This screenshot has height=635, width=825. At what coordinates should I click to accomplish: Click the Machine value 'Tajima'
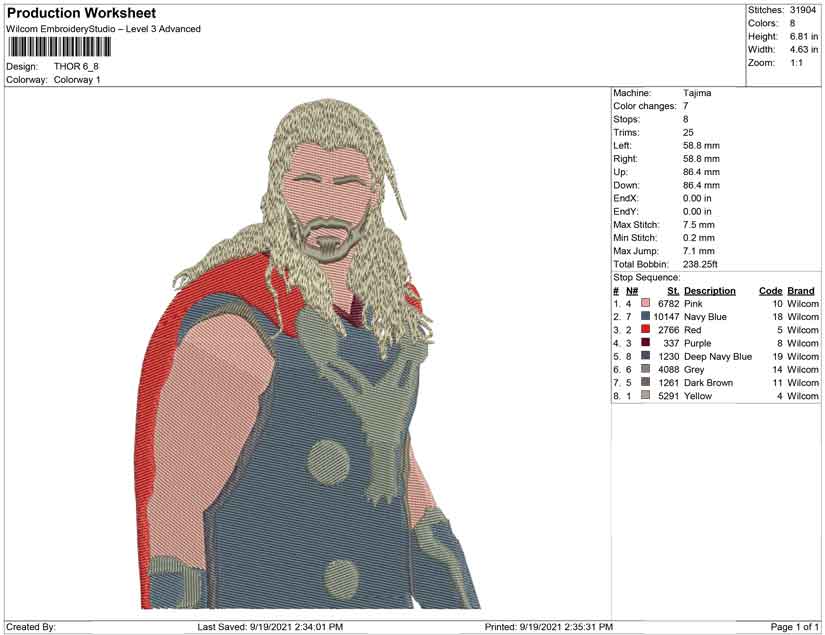tap(697, 93)
